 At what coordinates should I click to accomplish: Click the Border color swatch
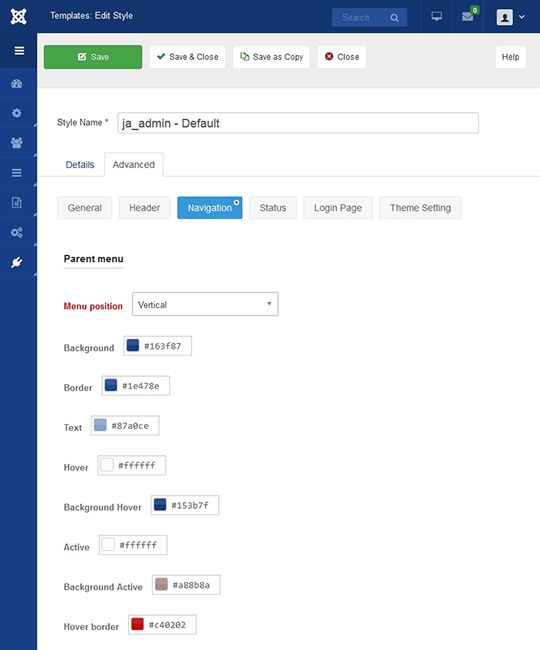[x=111, y=385]
